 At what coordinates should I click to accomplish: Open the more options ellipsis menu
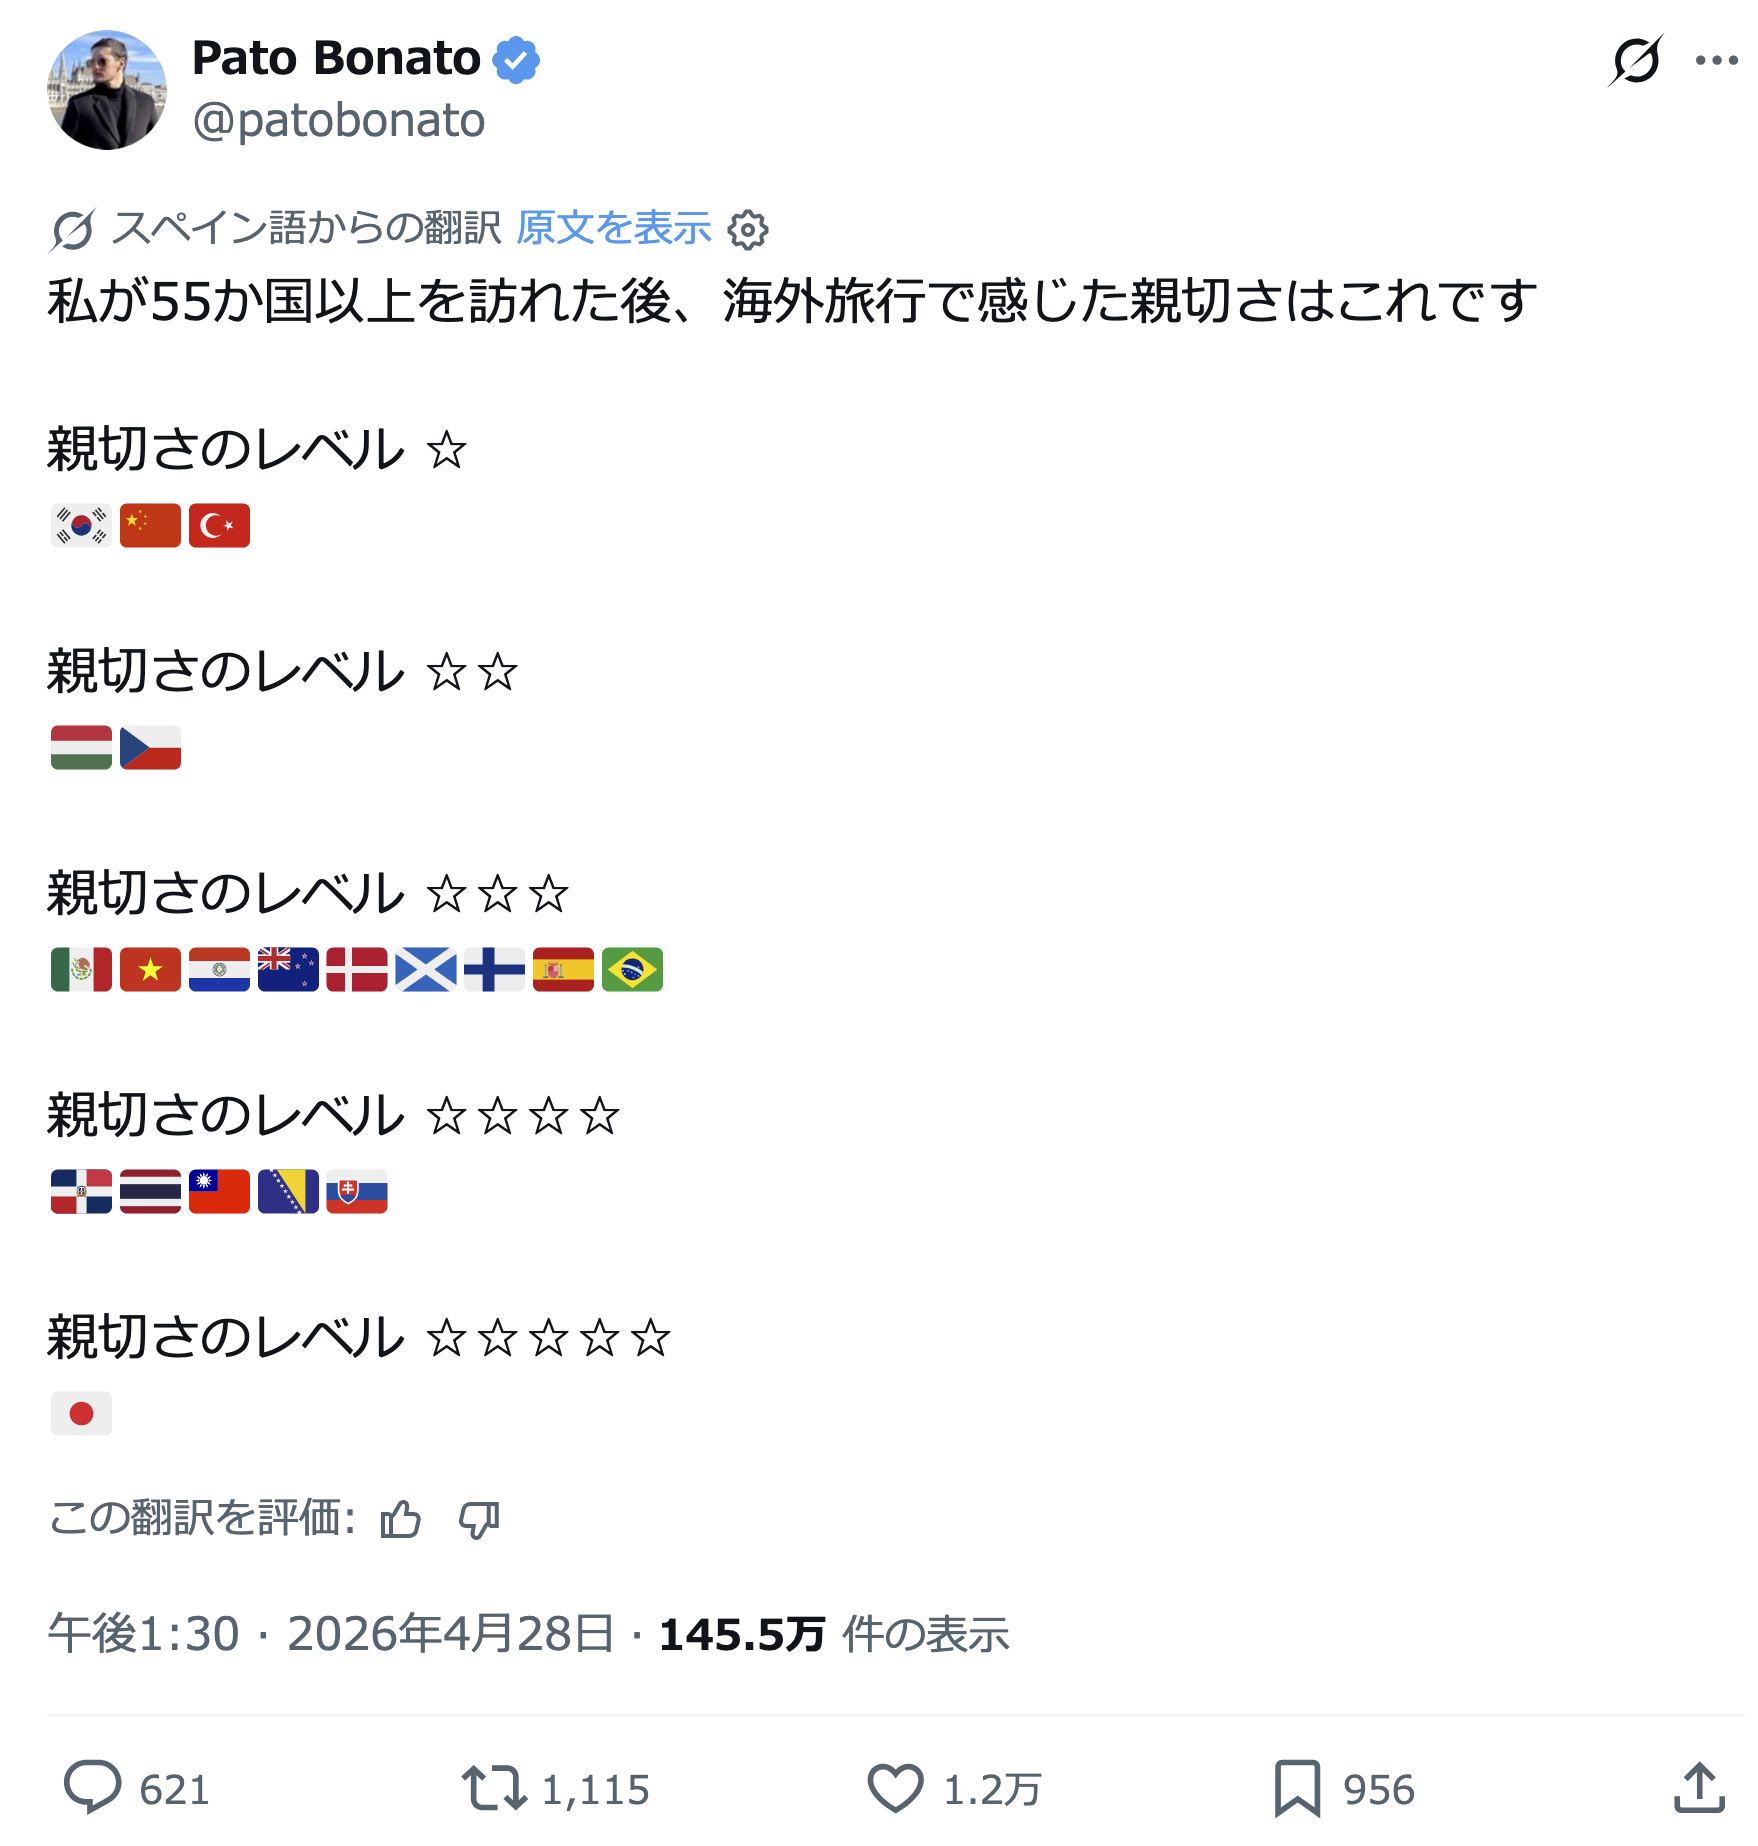[1716, 60]
